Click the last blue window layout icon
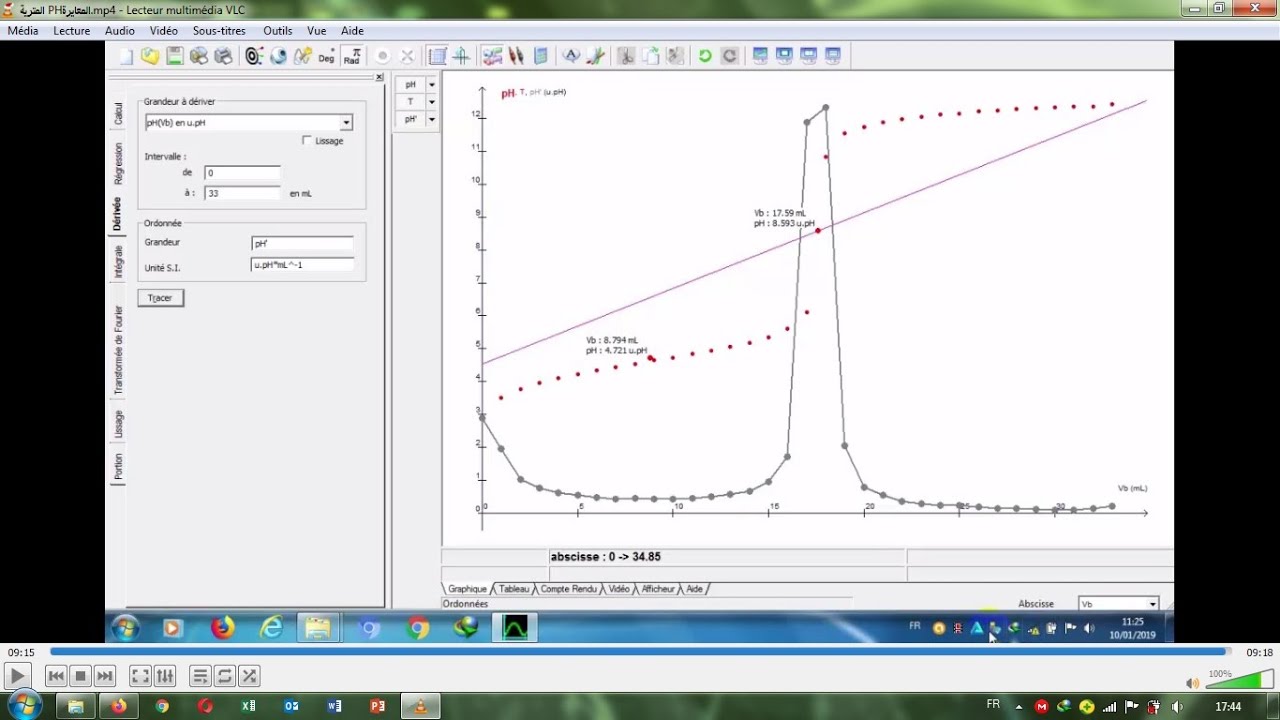 [833, 57]
